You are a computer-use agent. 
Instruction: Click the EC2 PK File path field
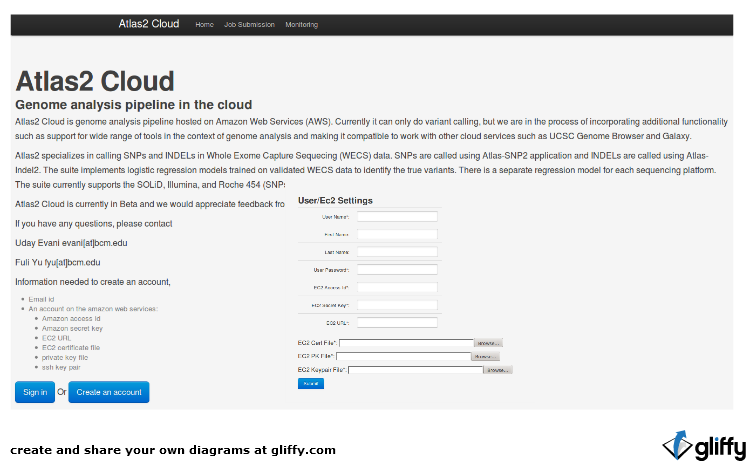(x=403, y=356)
